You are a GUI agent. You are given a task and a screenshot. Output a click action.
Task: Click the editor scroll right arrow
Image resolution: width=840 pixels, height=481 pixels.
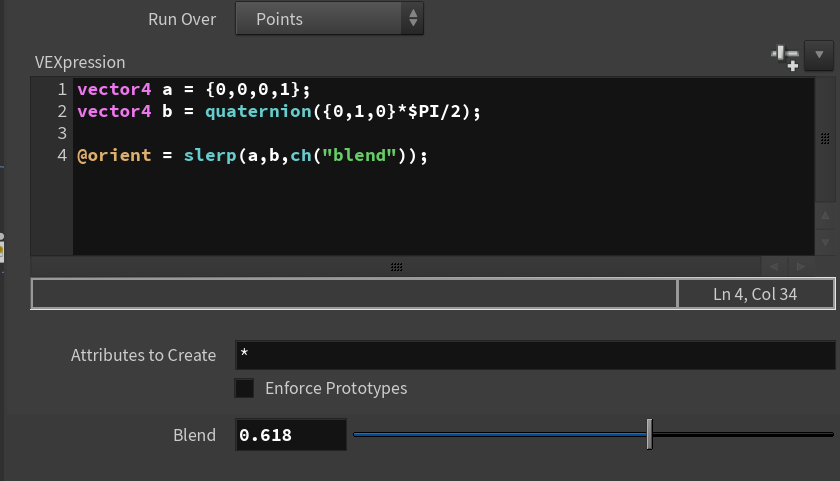pyautogui.click(x=800, y=266)
